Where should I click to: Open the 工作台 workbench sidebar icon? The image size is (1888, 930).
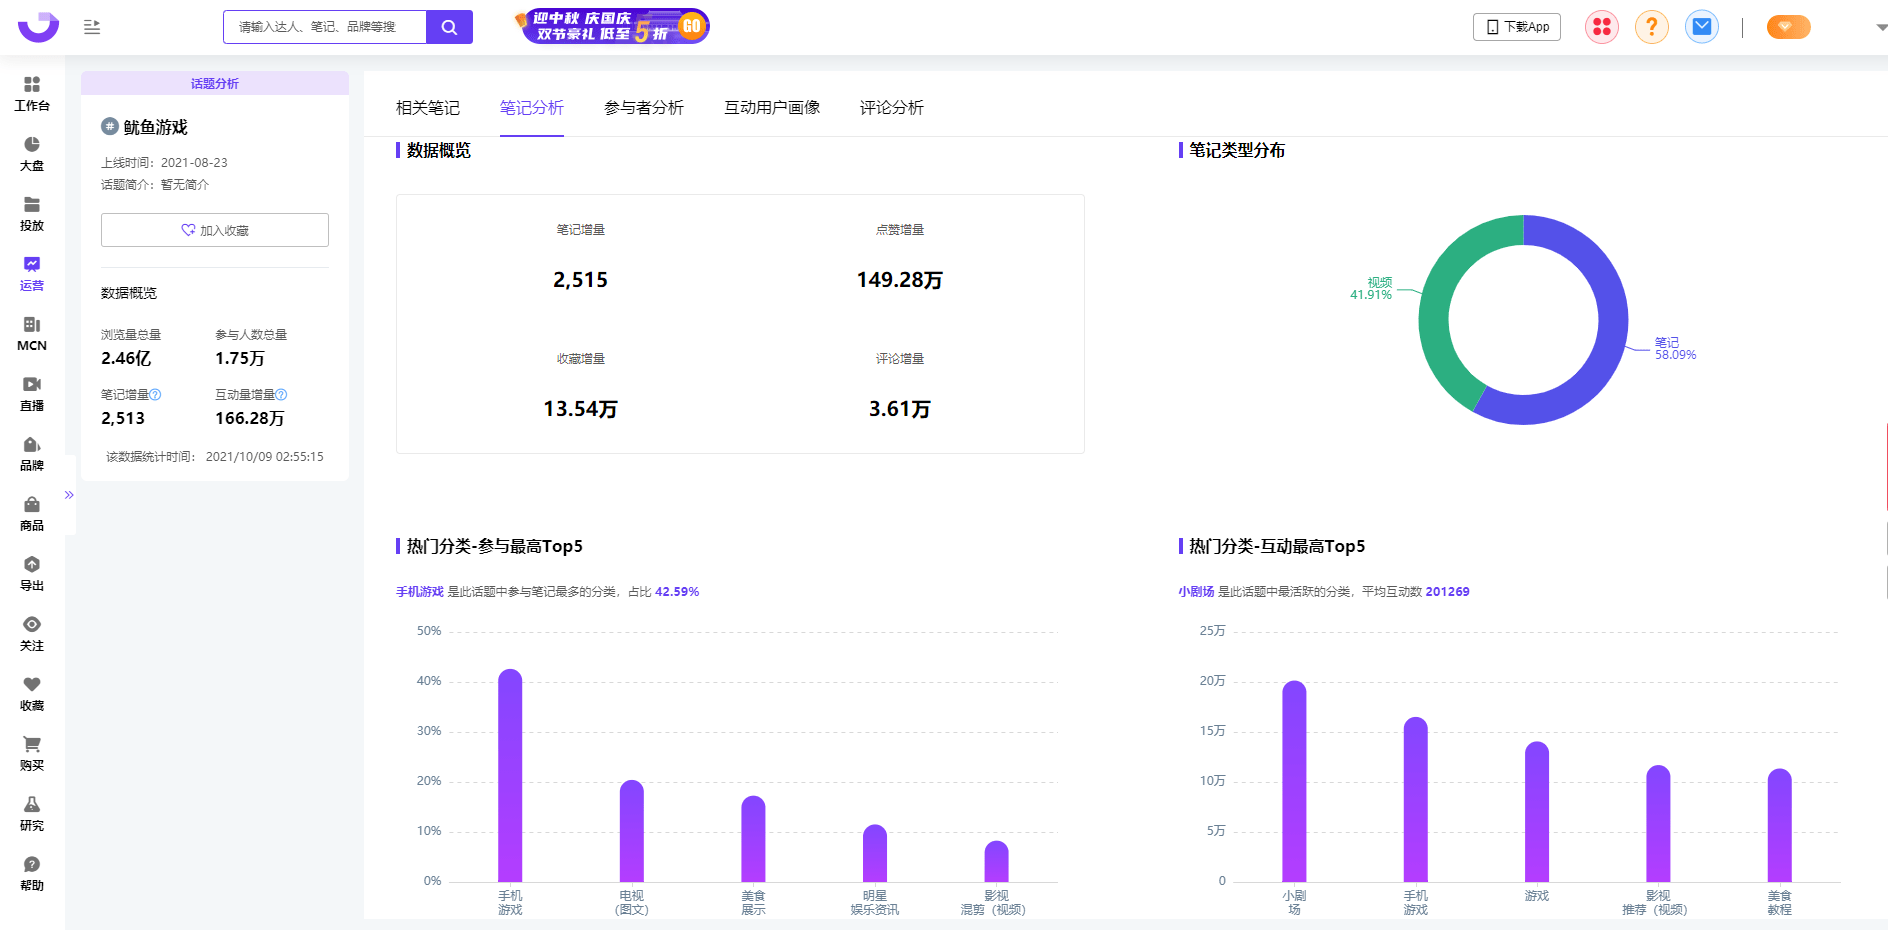(x=32, y=93)
